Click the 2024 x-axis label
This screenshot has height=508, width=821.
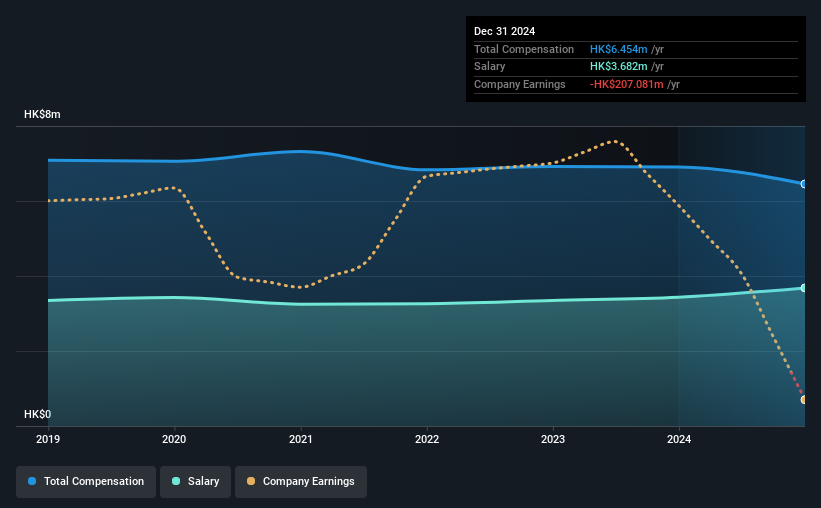pos(679,439)
